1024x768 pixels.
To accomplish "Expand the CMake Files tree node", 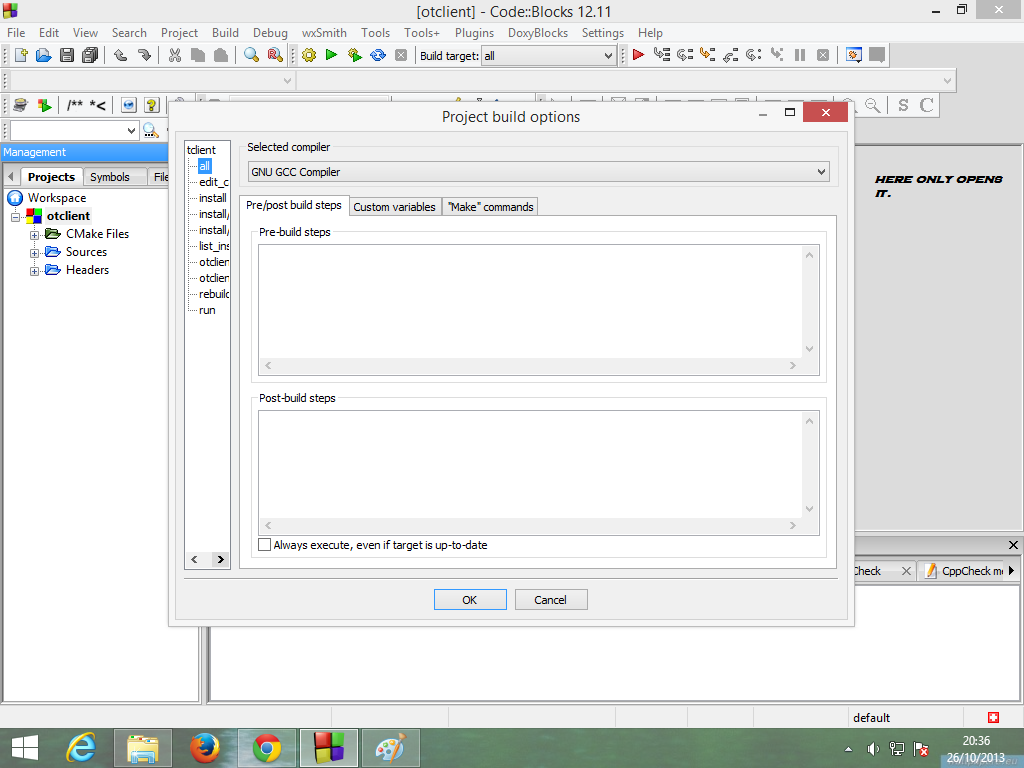I will click(35, 234).
